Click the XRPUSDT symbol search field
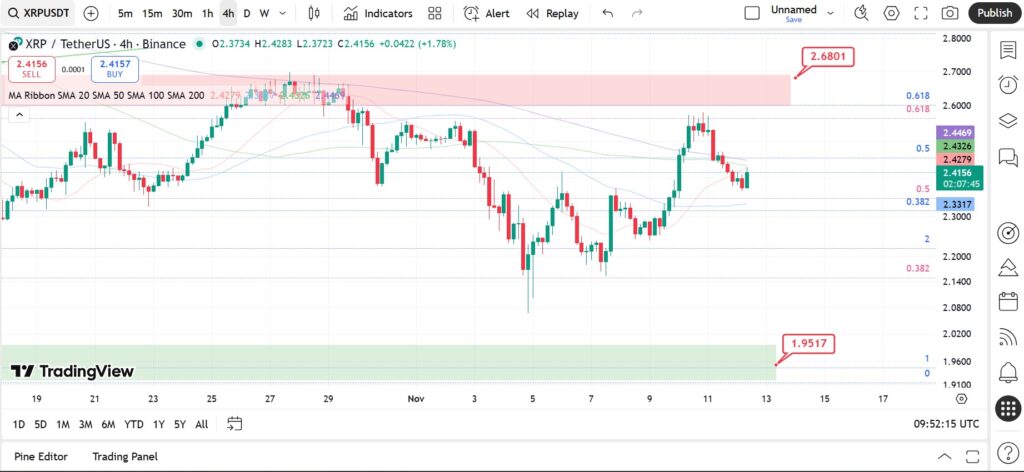Screen dimensions: 1024x472 point(39,13)
